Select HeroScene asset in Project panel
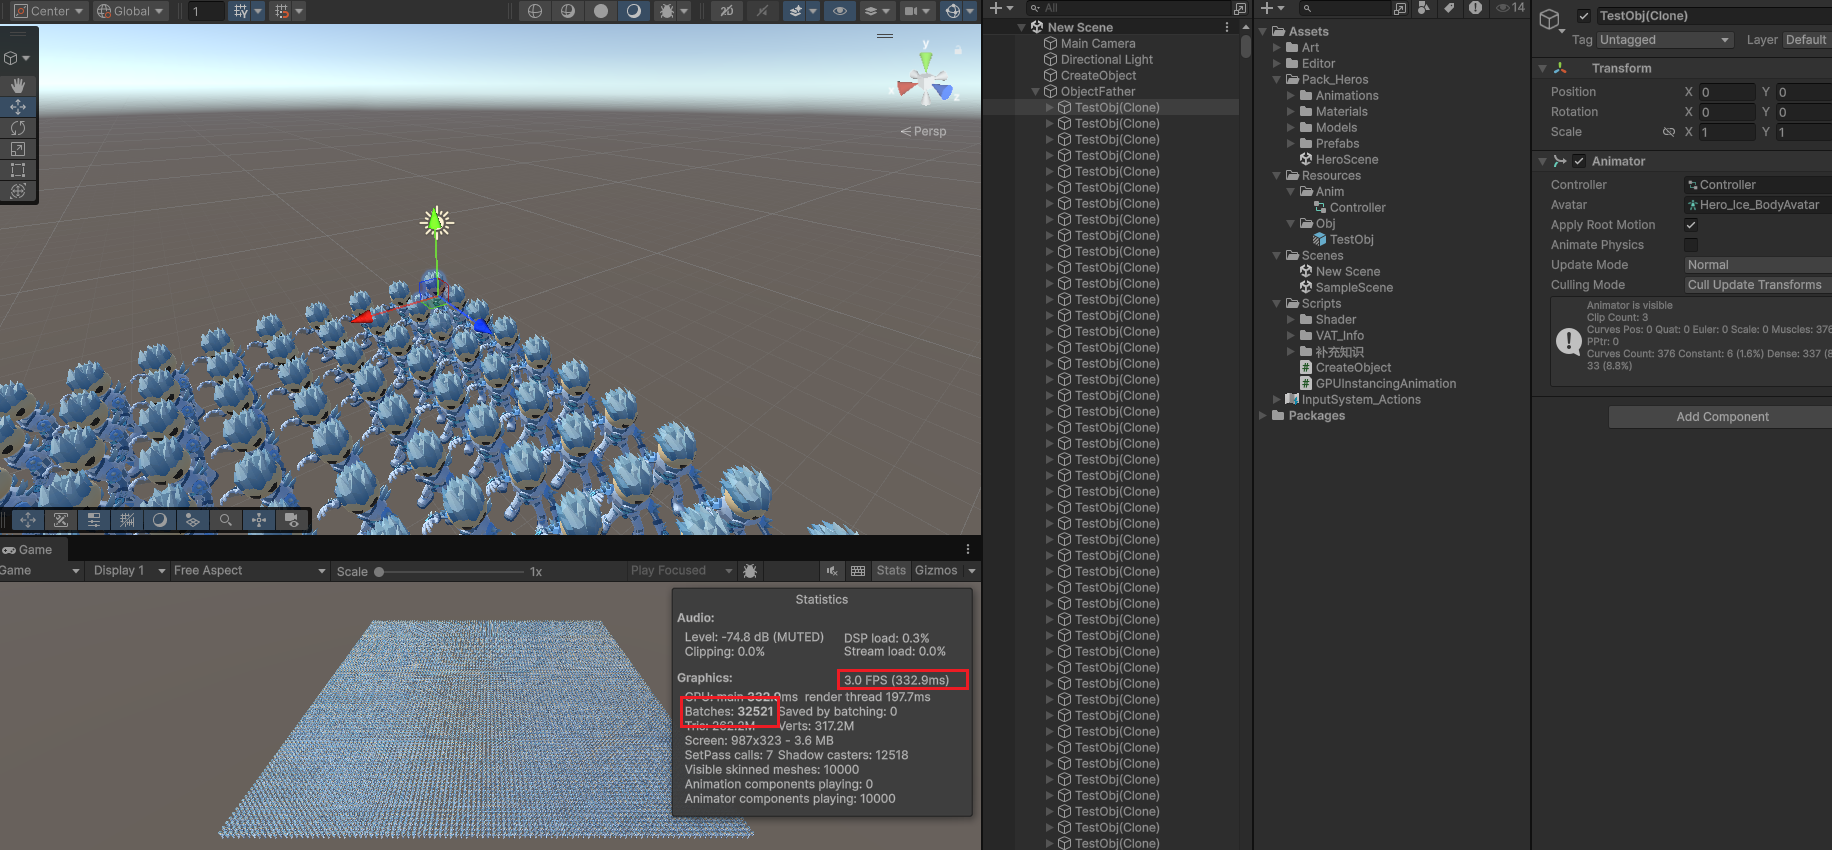Image resolution: width=1832 pixels, height=850 pixels. pos(1346,160)
